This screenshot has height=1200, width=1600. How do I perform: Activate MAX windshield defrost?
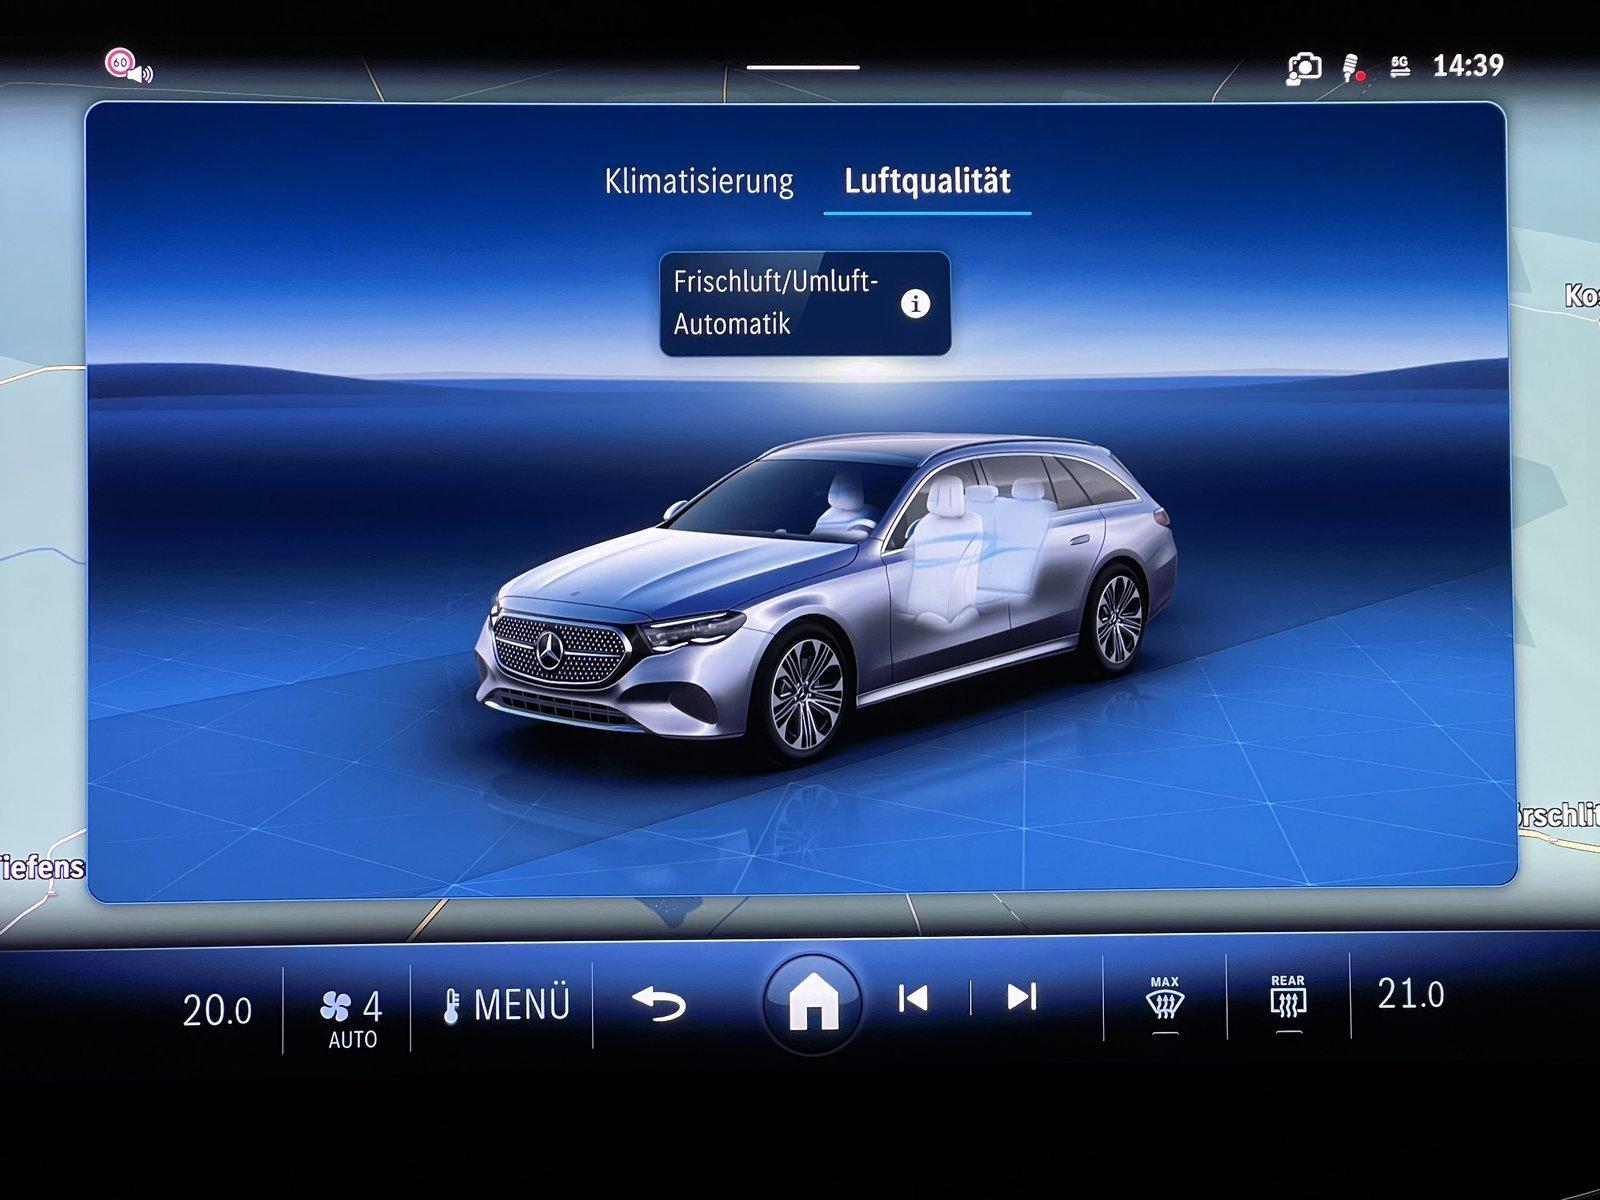(x=1164, y=1003)
